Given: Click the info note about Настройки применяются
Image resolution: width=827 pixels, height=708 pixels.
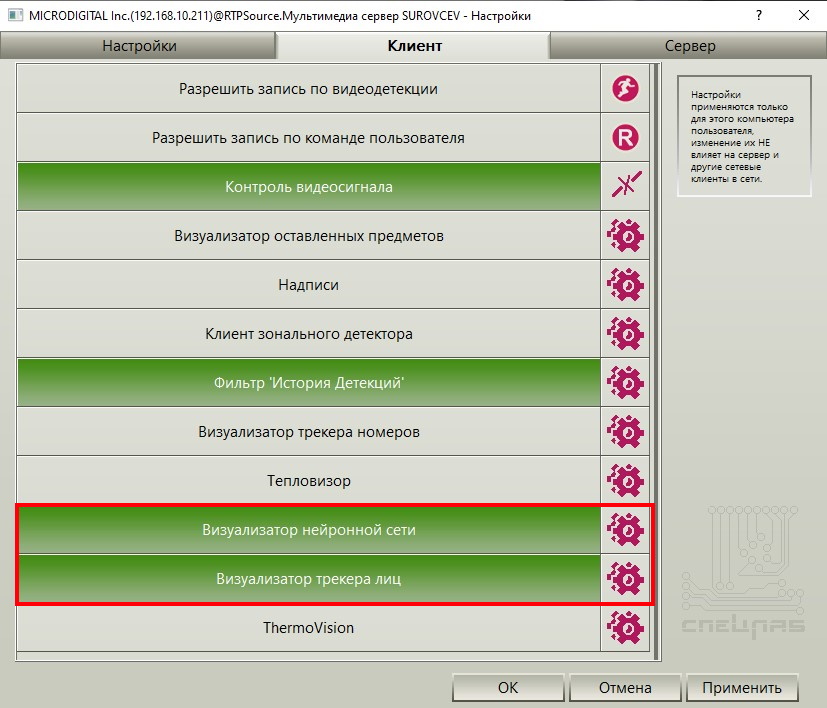Looking at the screenshot, I should click(744, 136).
